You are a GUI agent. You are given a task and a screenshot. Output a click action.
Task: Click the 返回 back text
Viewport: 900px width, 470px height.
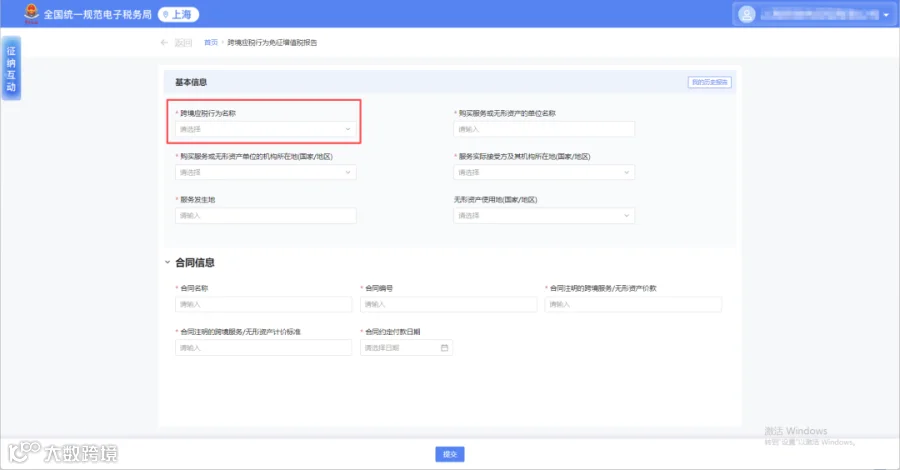[183, 42]
